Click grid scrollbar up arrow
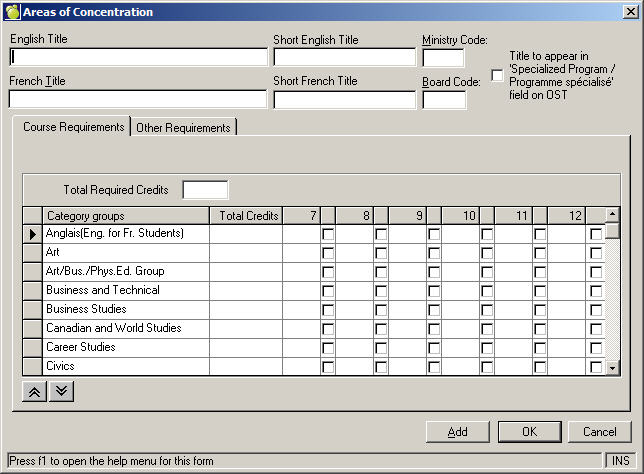 (613, 215)
